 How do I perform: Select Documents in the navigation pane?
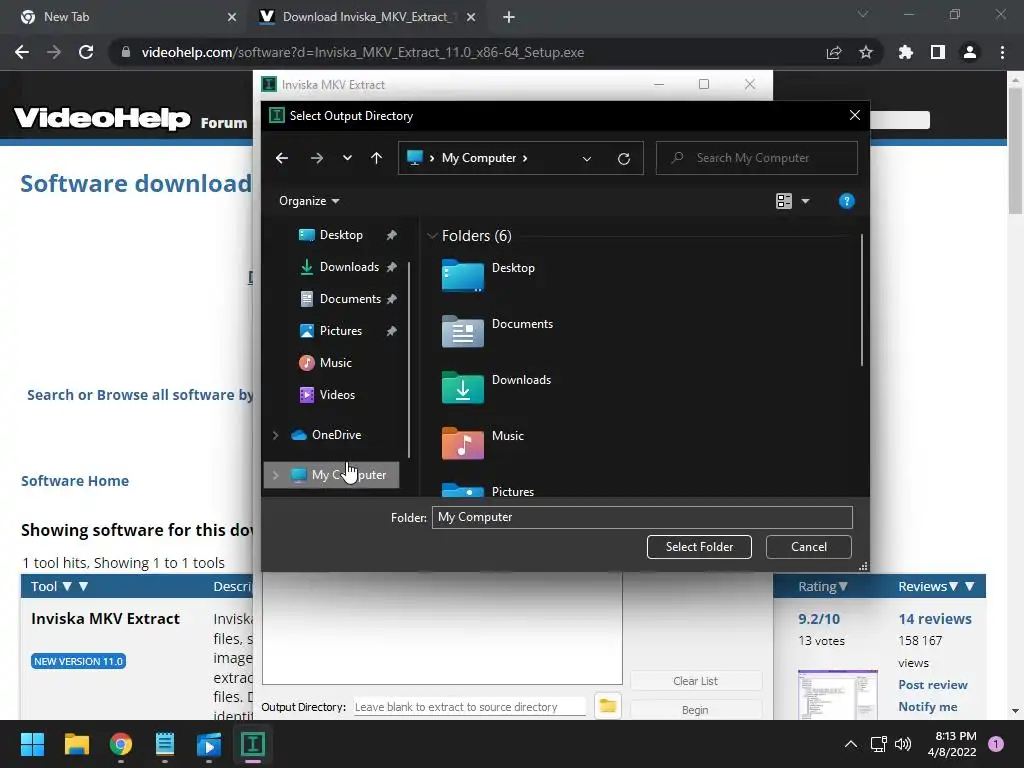click(x=349, y=299)
